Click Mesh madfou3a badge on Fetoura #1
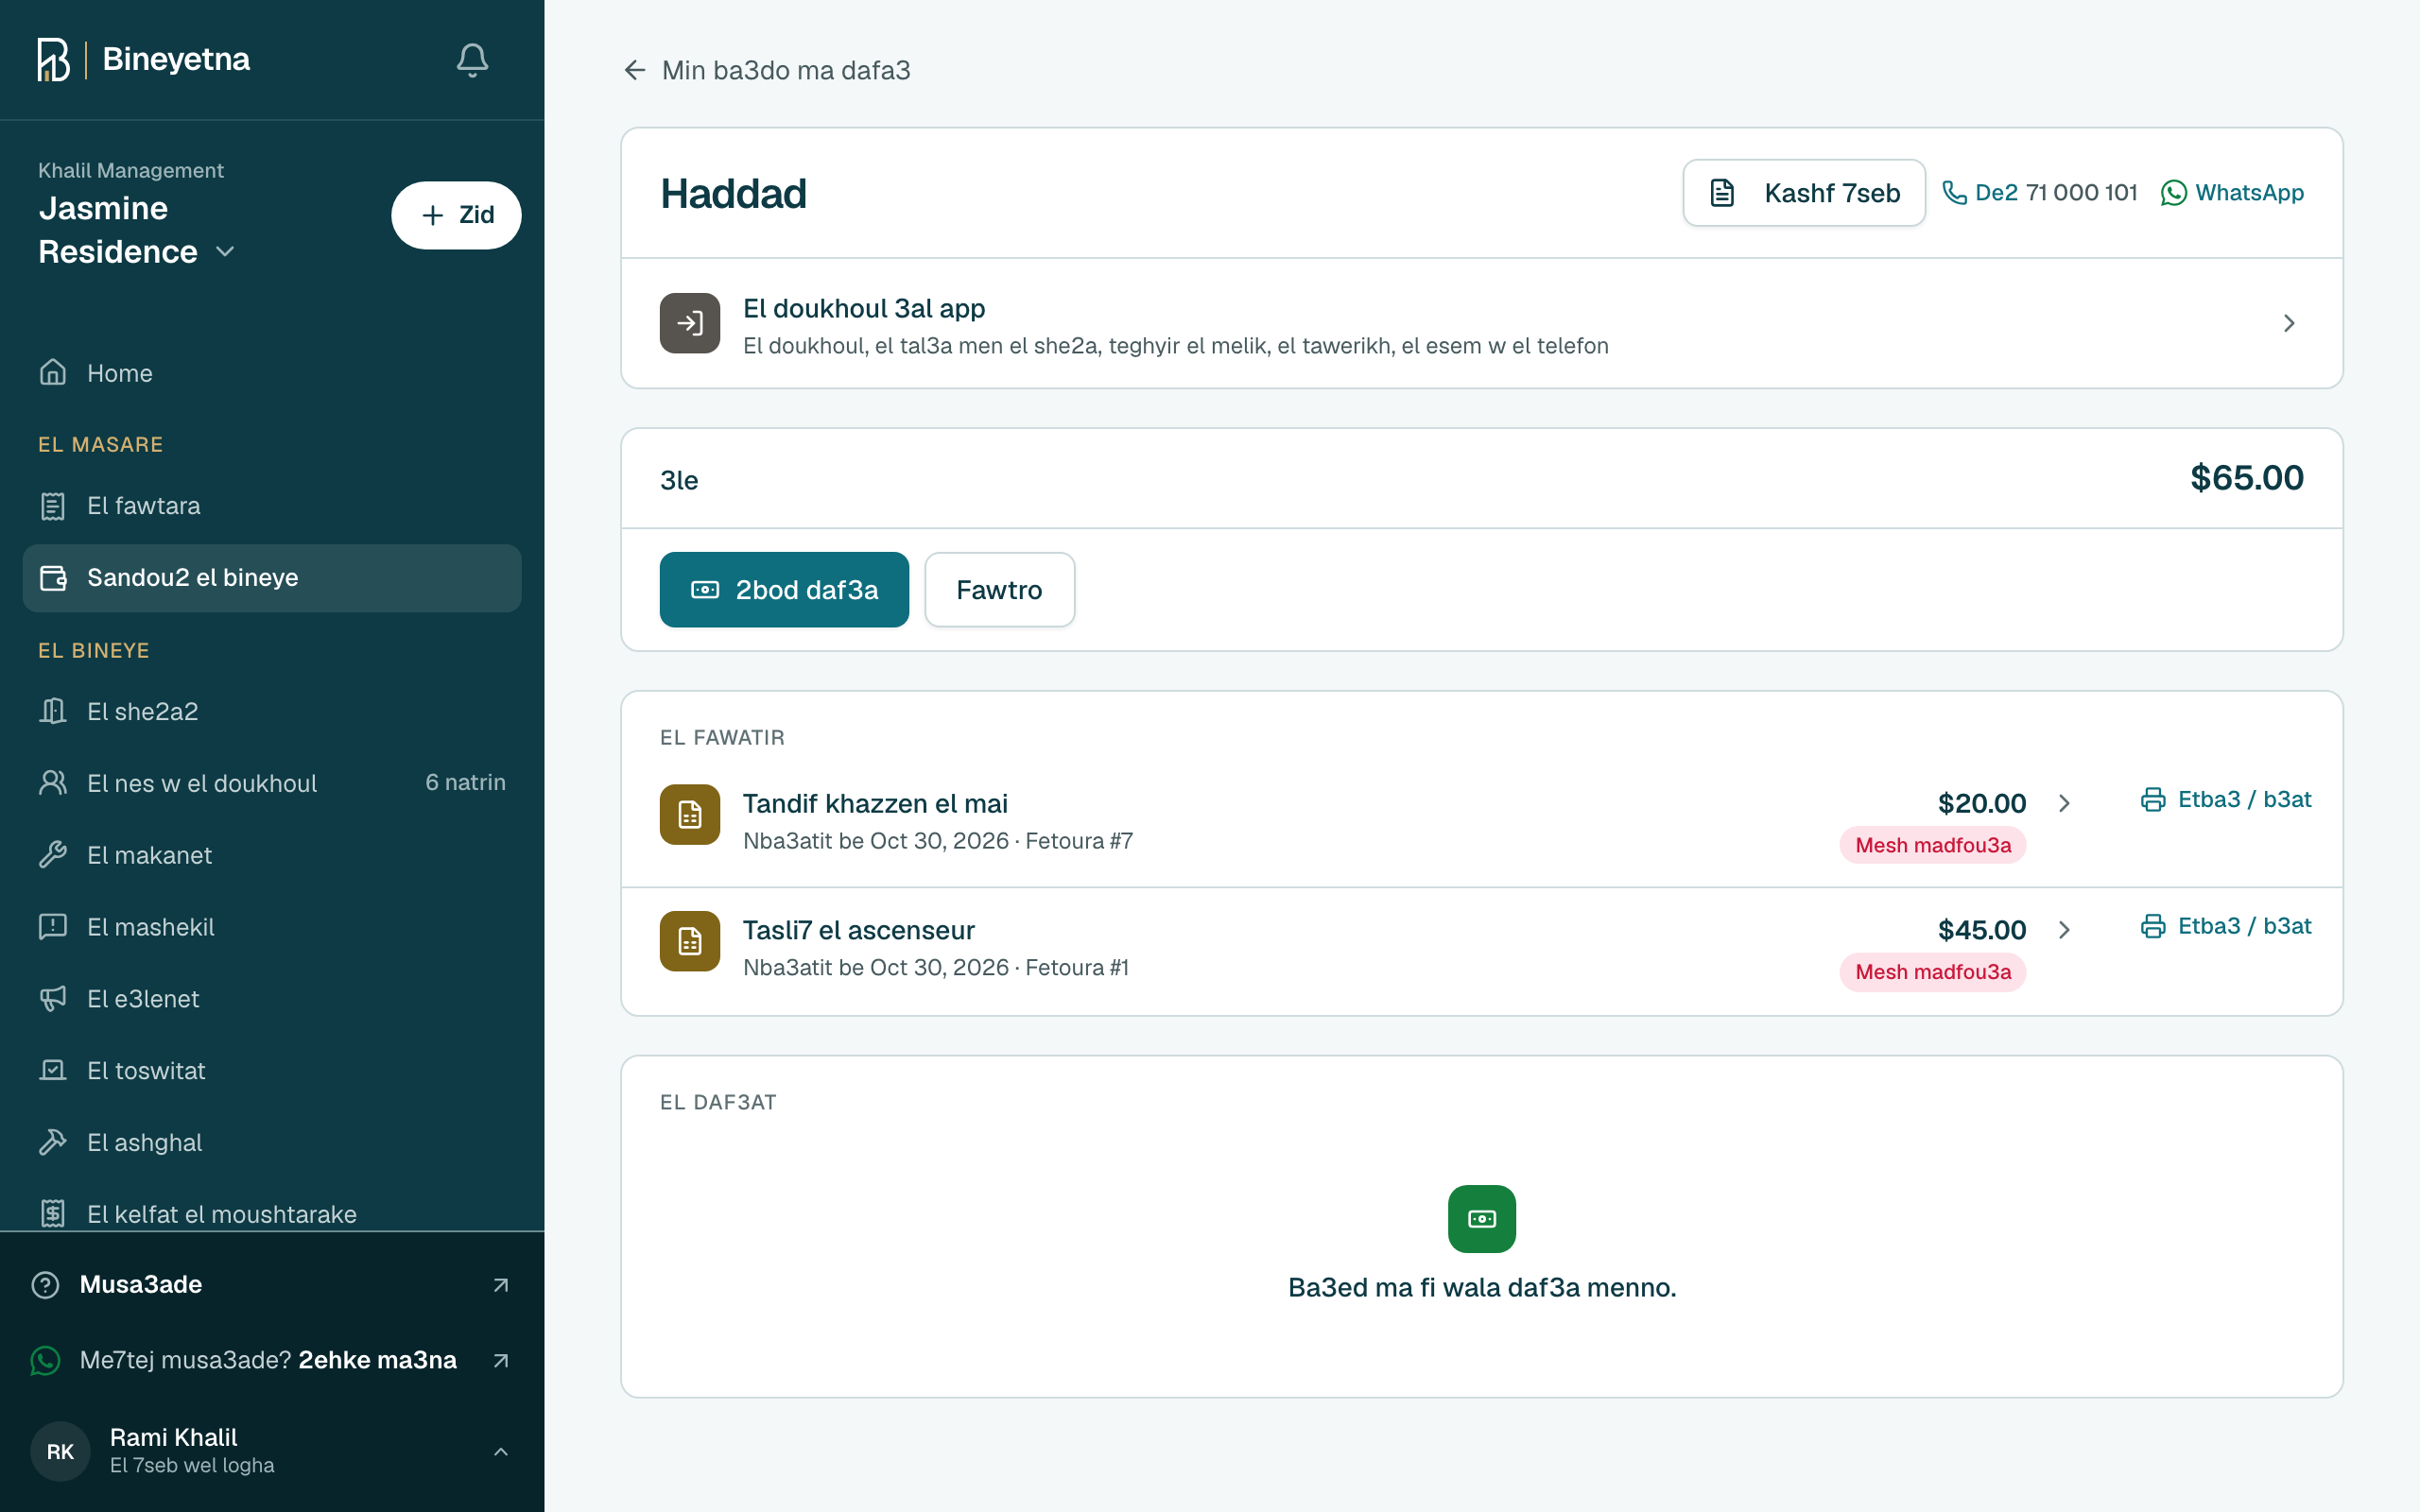 pyautogui.click(x=1933, y=972)
